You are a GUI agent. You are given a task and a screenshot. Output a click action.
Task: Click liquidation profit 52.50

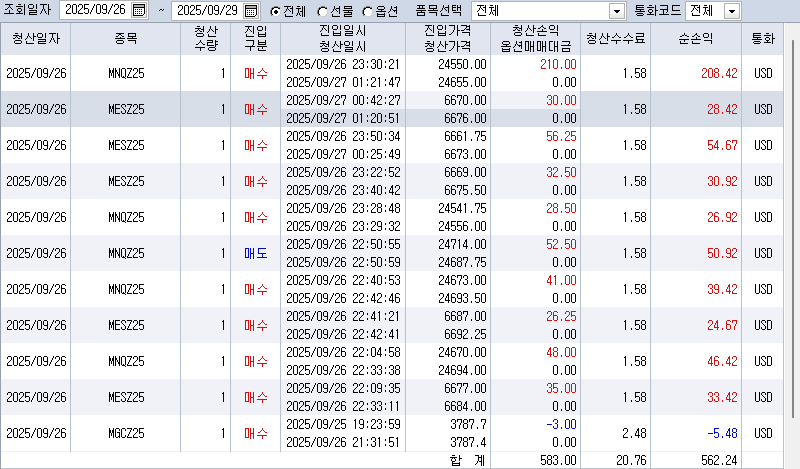tap(561, 244)
